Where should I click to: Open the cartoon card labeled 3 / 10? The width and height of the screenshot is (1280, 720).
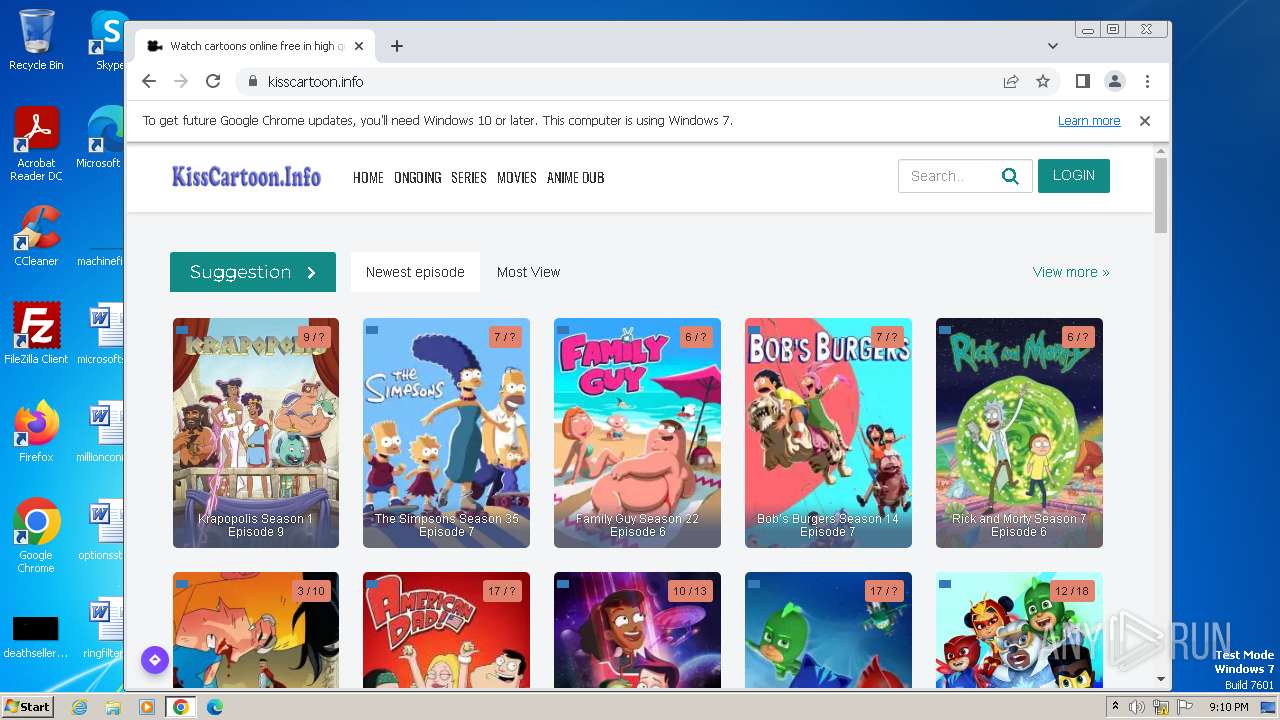pos(256,630)
